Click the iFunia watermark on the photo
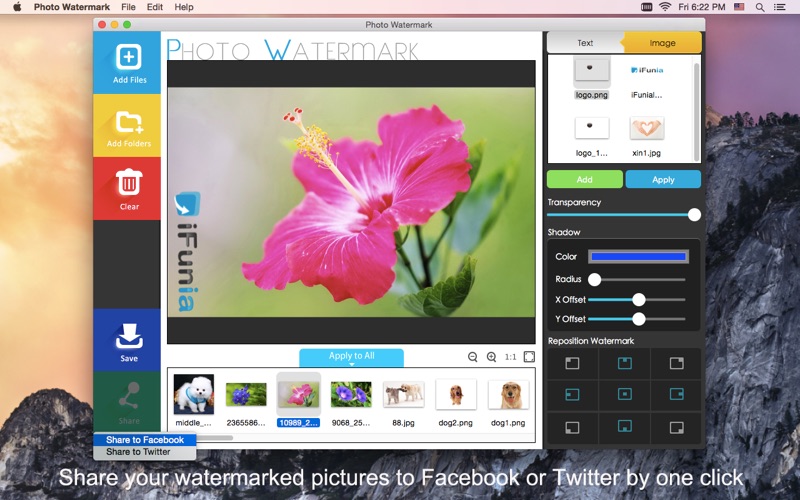This screenshot has height=500, width=800. pyautogui.click(x=187, y=252)
